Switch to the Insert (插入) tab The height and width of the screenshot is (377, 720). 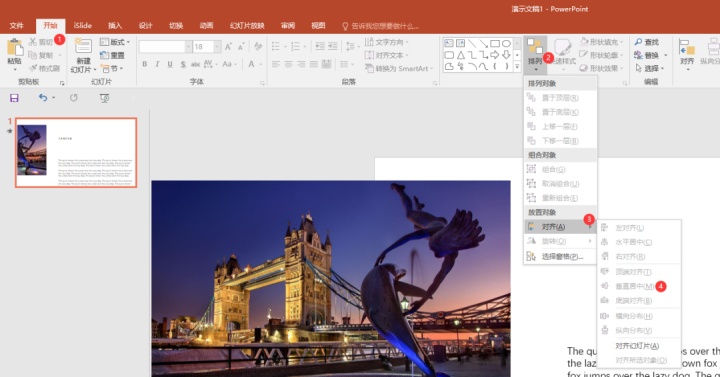115,26
